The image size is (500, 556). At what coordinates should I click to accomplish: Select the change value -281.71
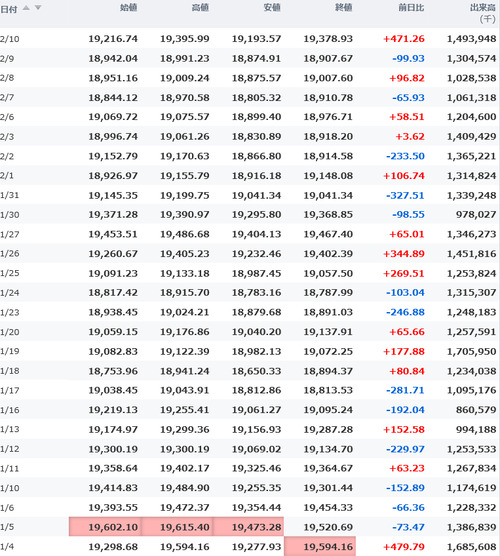pos(405,390)
